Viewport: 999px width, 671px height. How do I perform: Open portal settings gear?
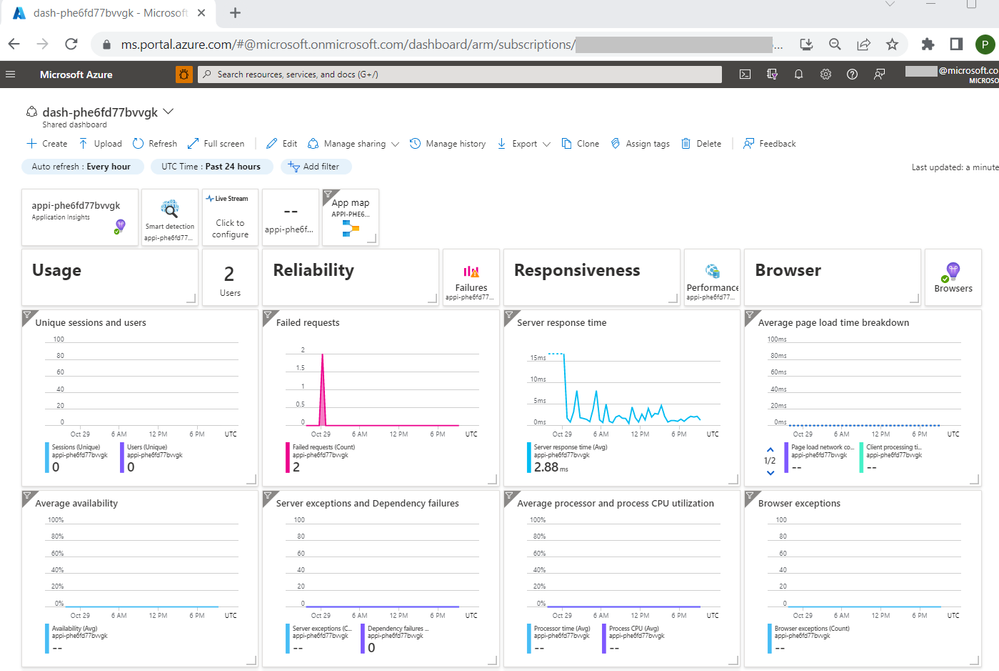tap(826, 75)
